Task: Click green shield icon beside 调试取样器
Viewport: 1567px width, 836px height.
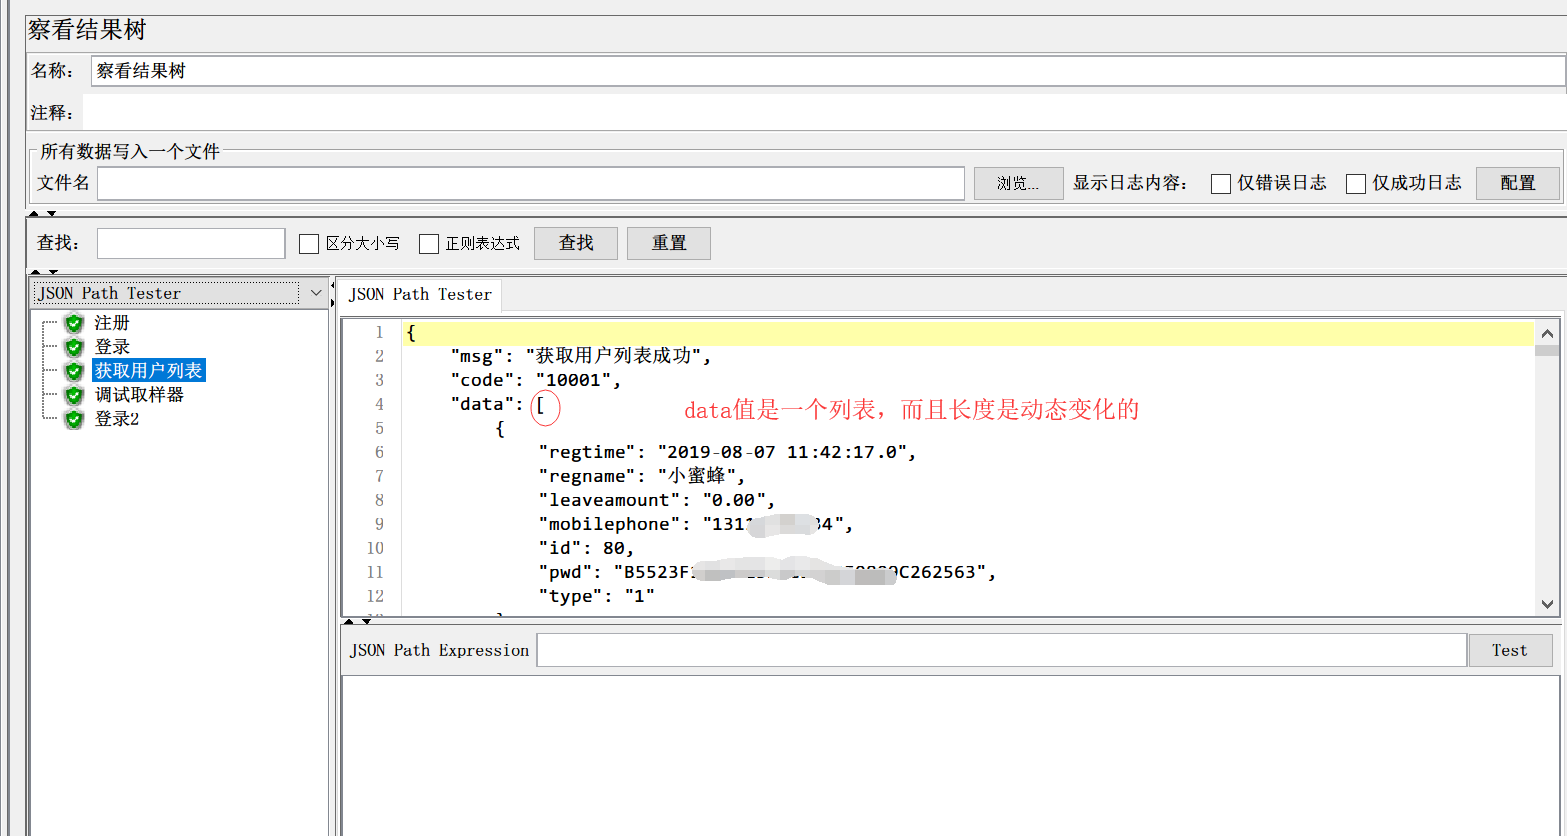Action: [73, 395]
